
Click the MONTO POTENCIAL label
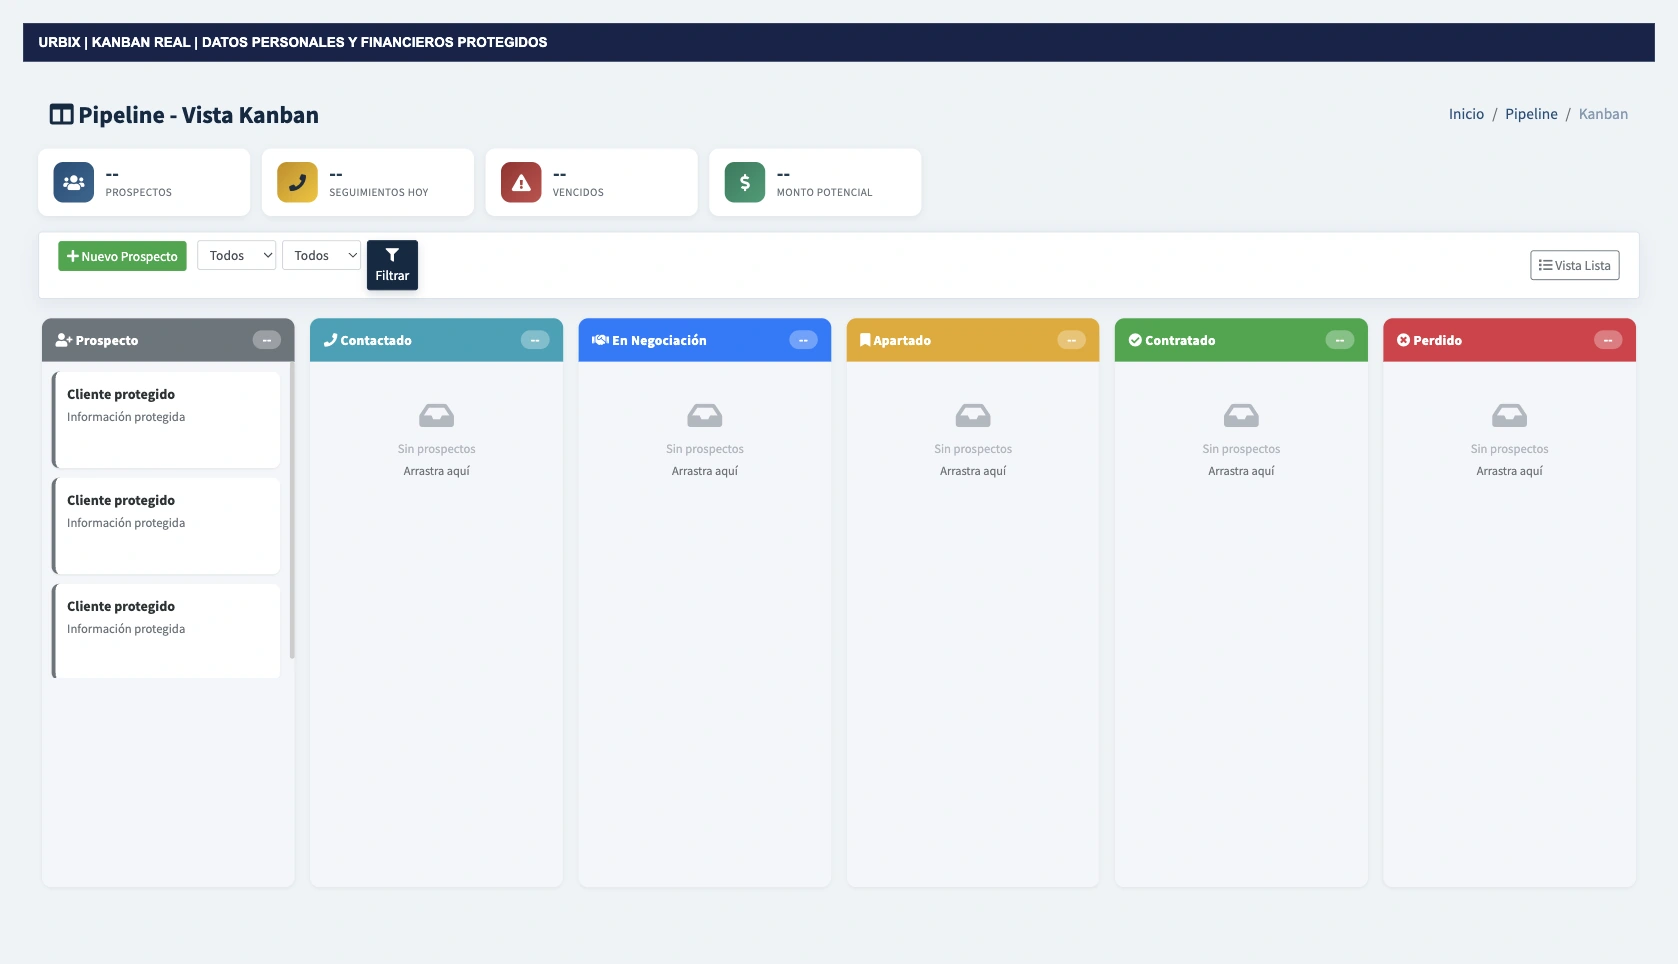825,192
